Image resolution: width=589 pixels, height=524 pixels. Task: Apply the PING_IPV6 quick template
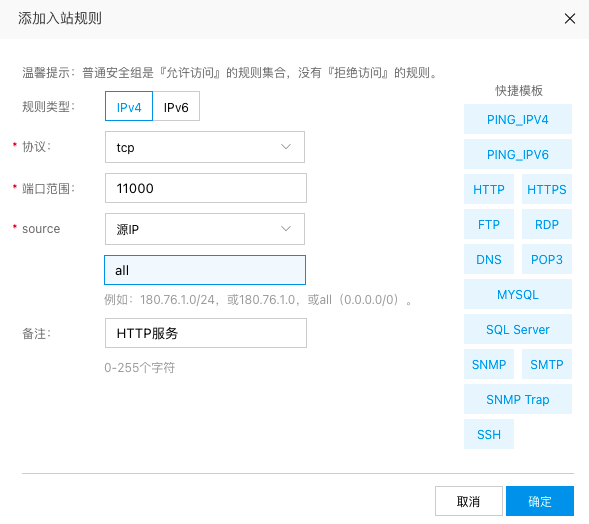[x=518, y=154]
